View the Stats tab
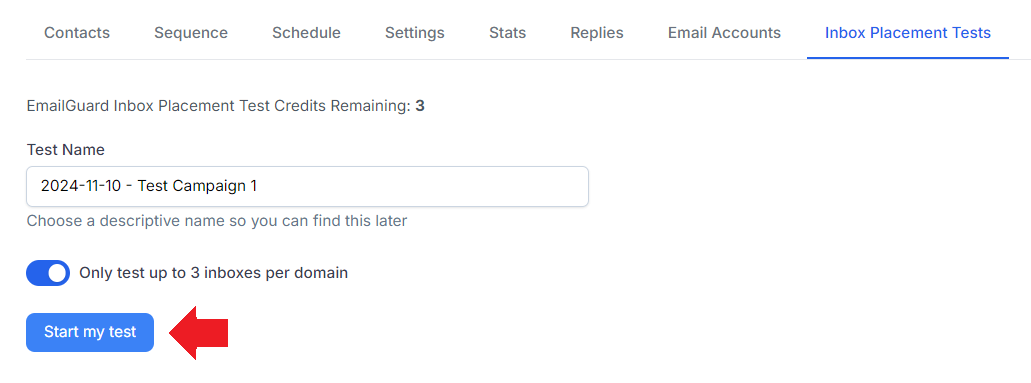1031x383 pixels. 508,32
